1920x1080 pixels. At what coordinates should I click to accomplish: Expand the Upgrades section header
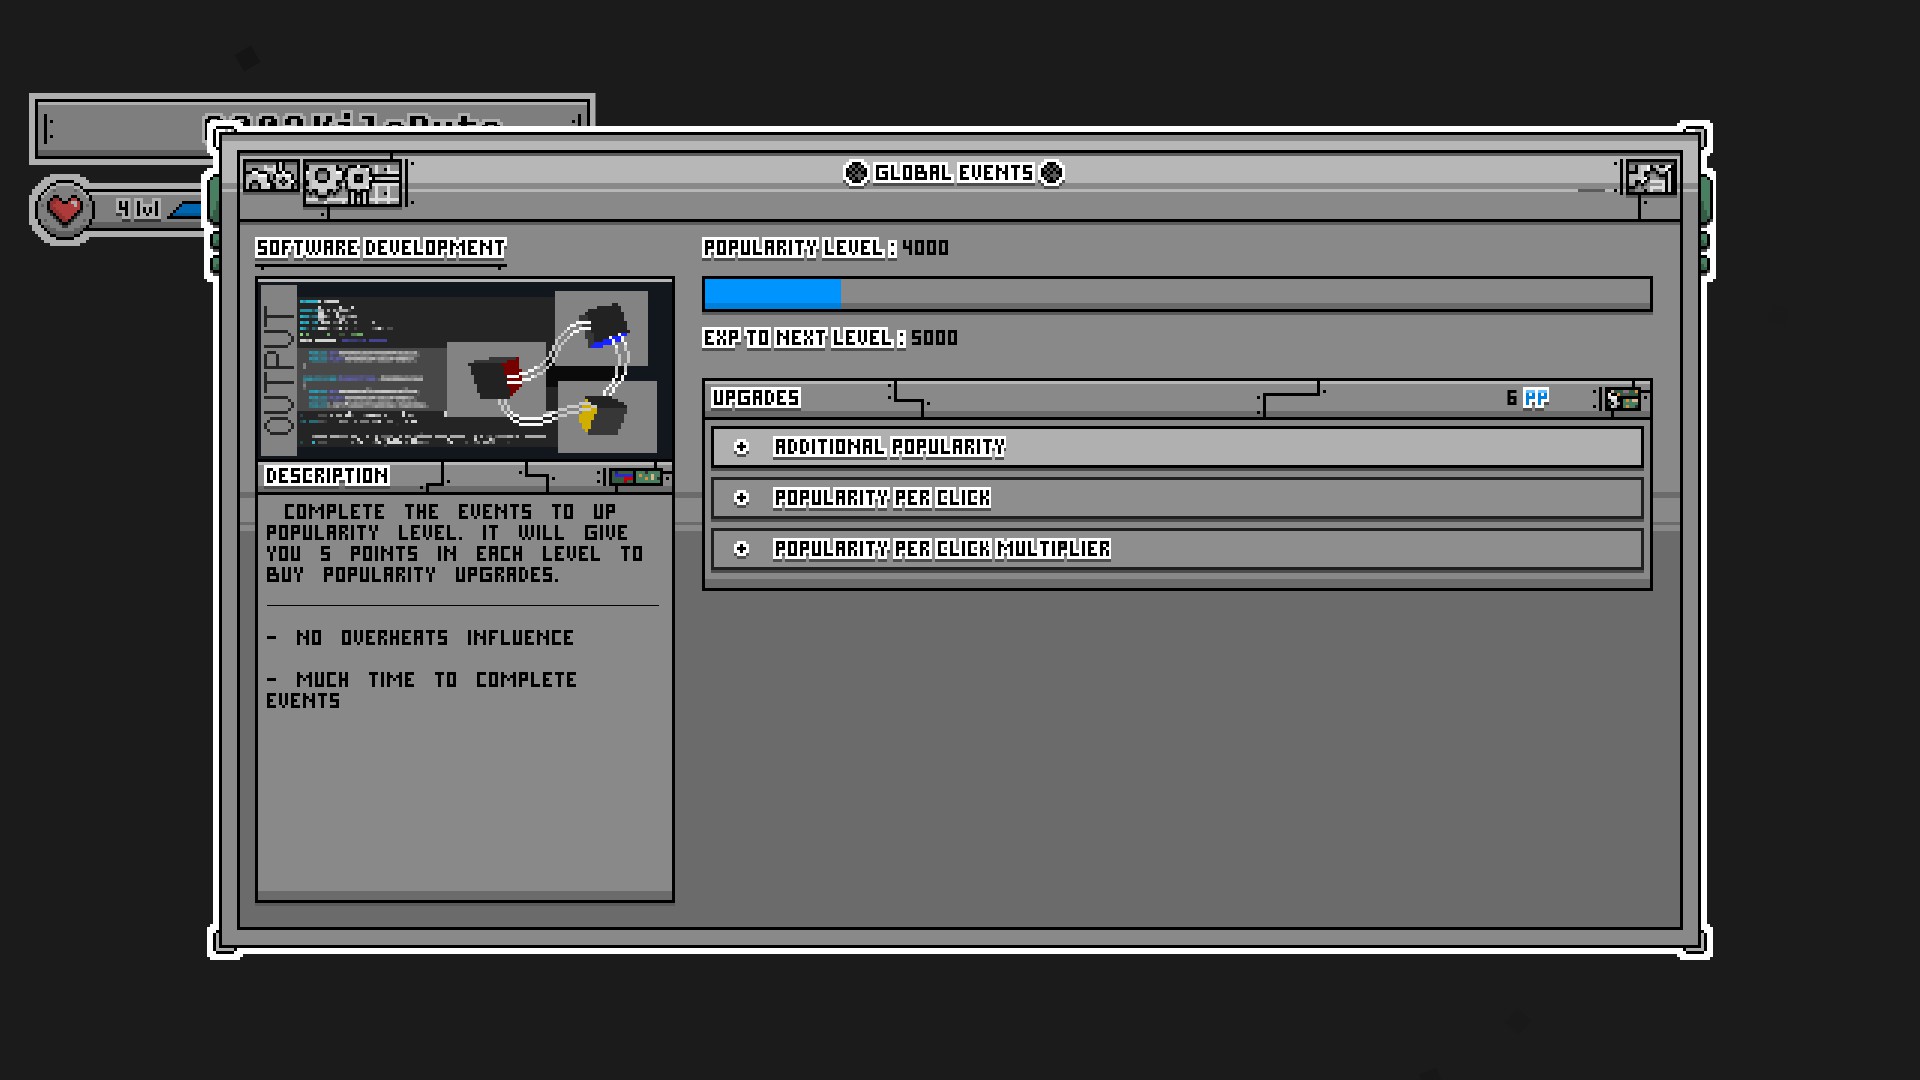coord(756,397)
